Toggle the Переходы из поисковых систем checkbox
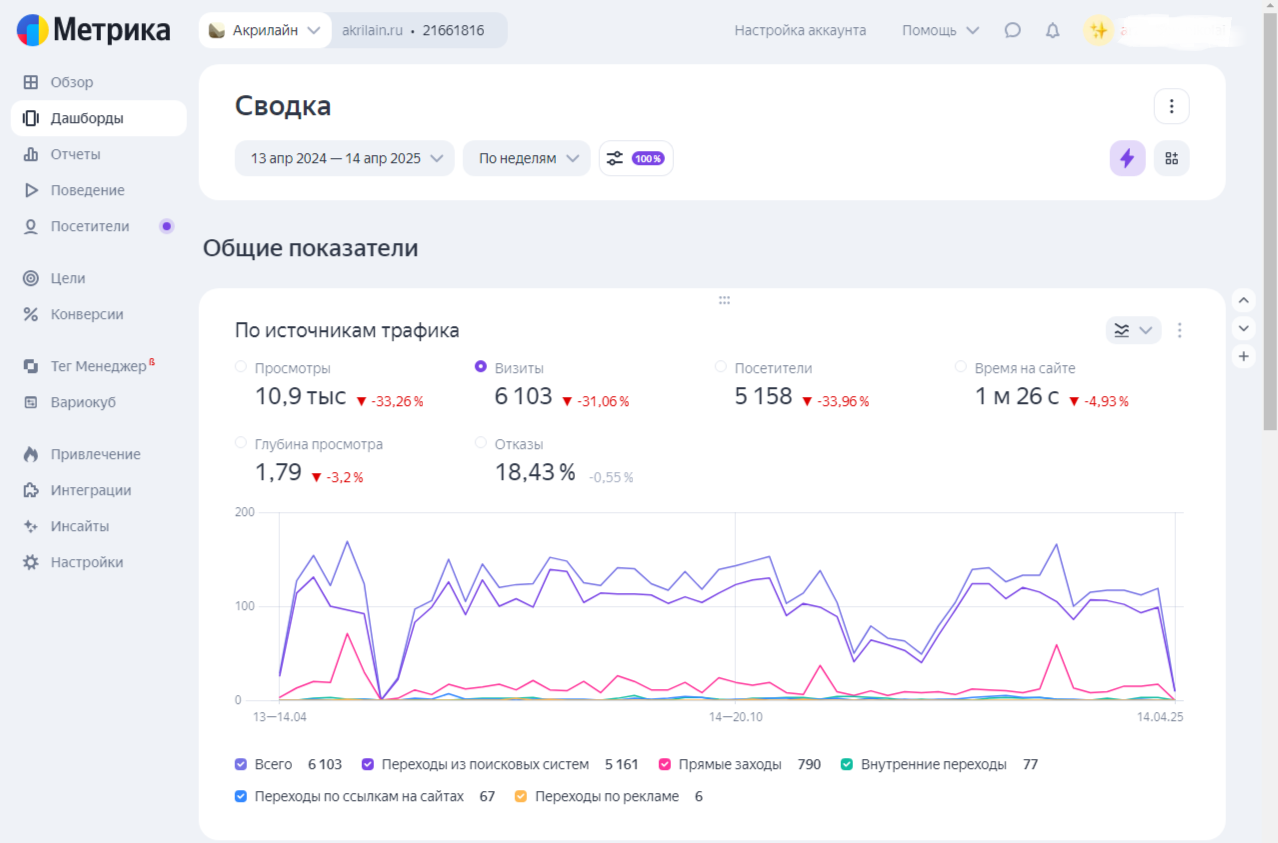This screenshot has width=1278, height=843. [369, 764]
